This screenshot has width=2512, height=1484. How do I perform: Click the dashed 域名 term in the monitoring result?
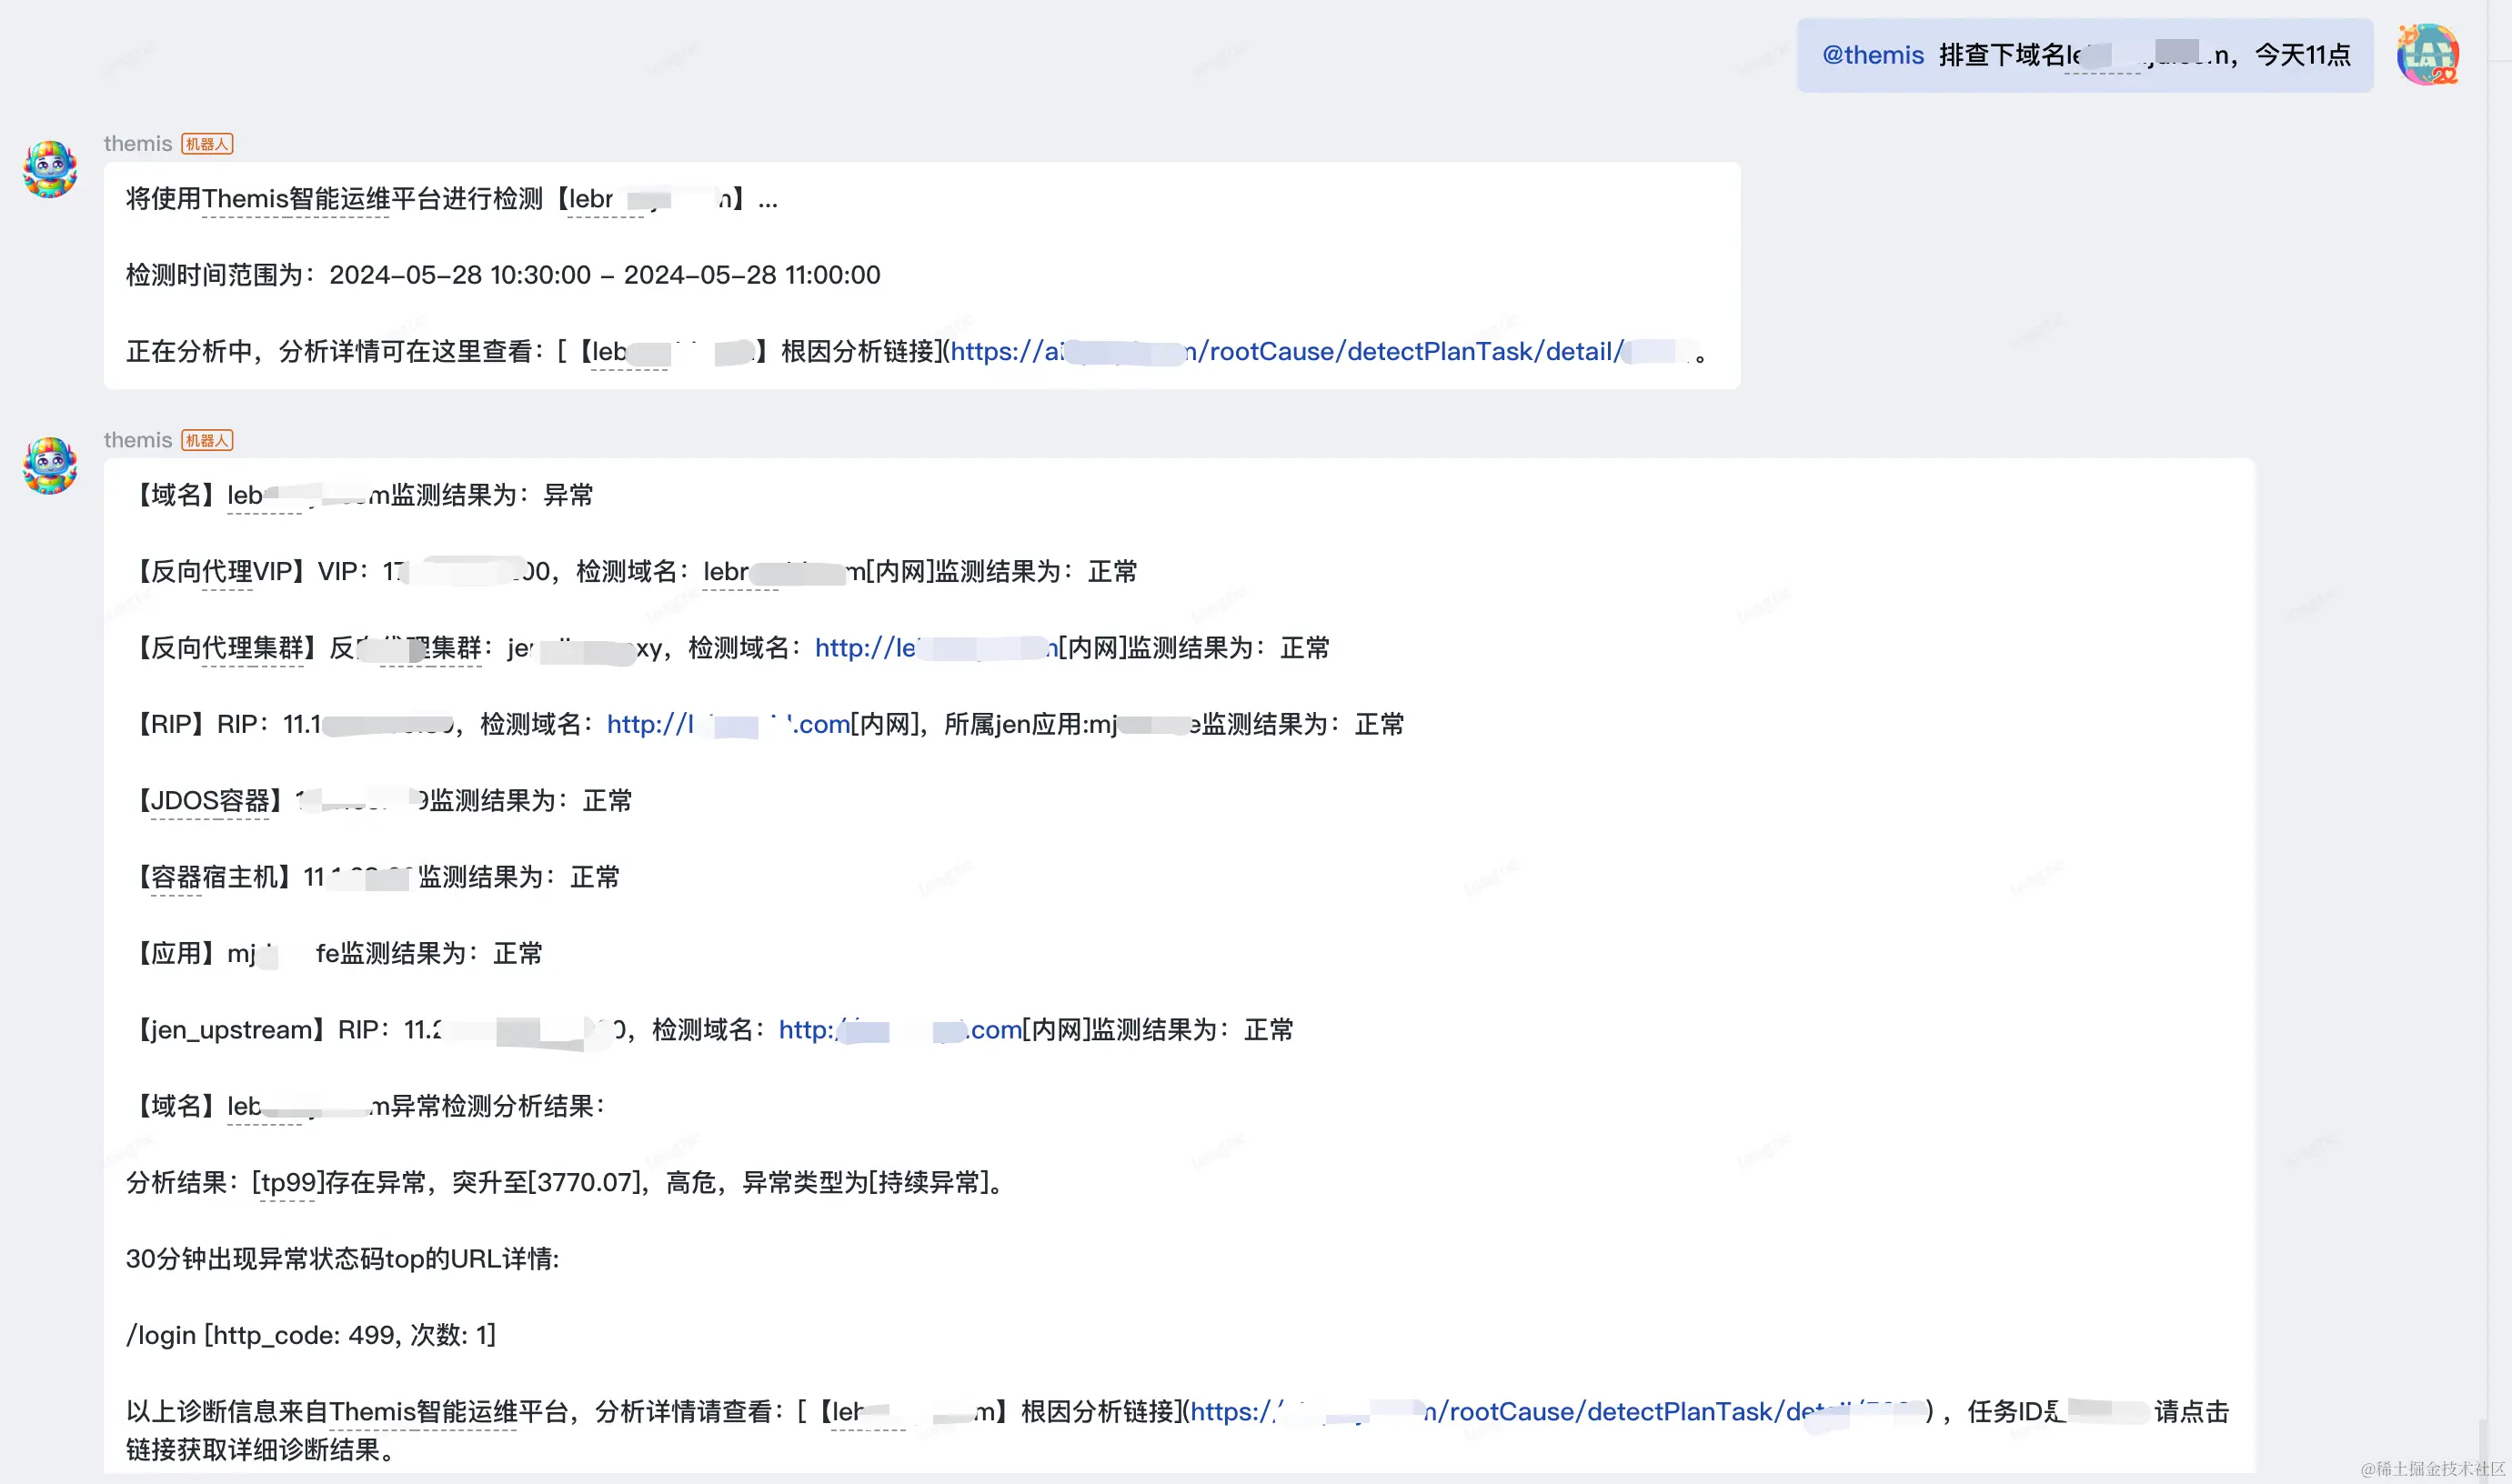click(x=176, y=495)
